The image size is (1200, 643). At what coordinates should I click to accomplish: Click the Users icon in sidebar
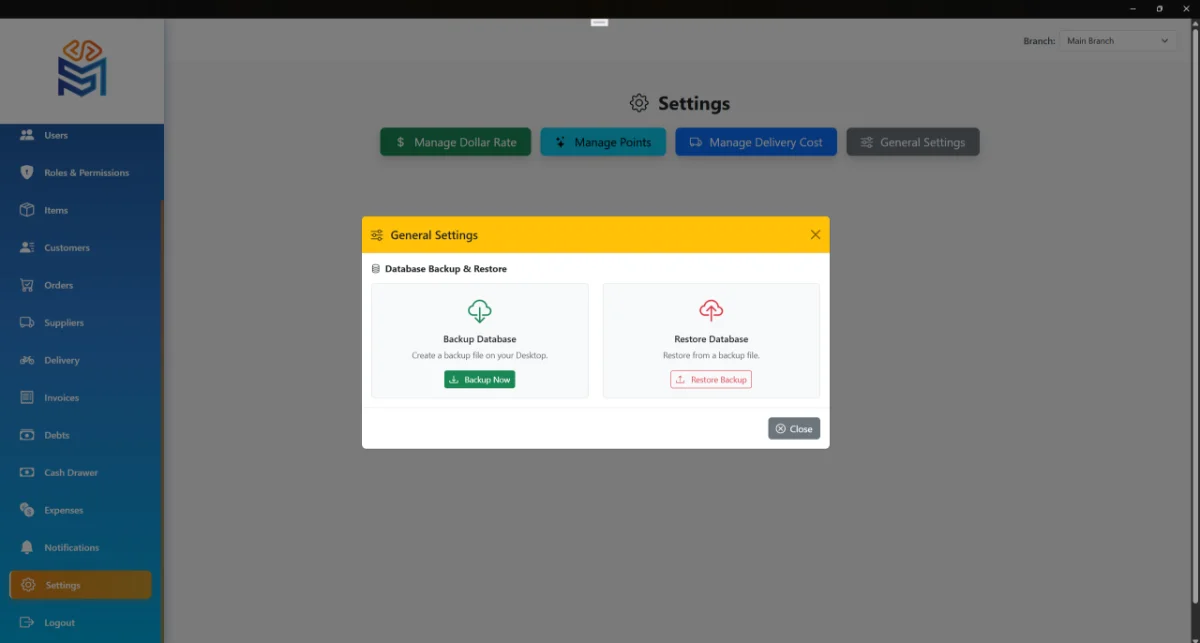click(x=27, y=135)
